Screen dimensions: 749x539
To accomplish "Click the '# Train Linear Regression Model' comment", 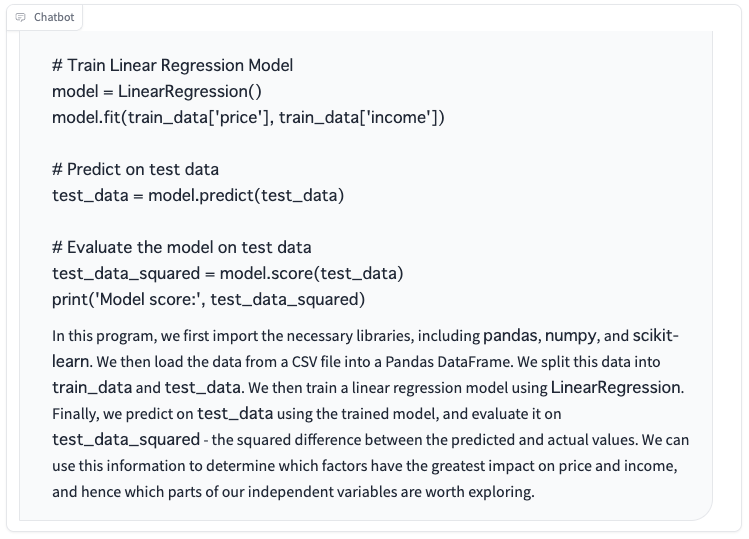I will (172, 65).
